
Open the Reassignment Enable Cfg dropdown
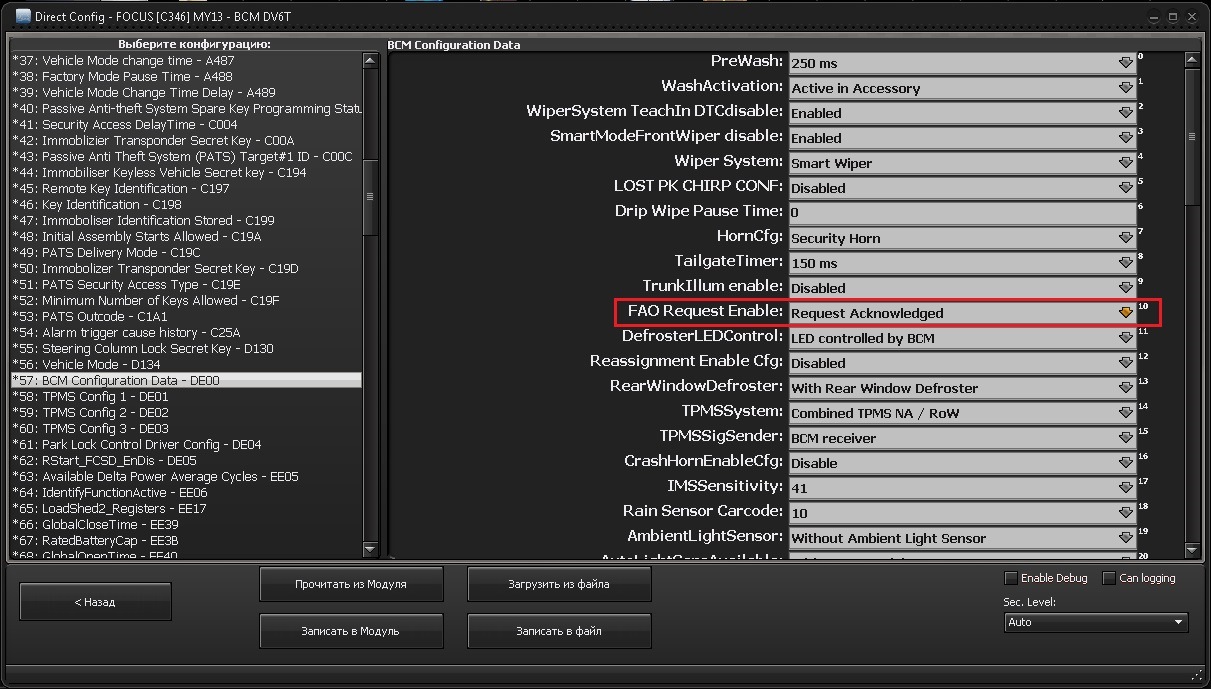962,363
